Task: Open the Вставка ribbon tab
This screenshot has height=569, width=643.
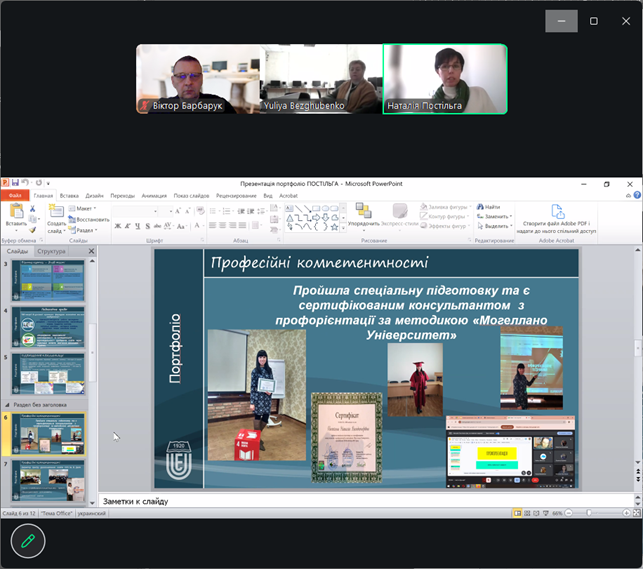Action: click(x=69, y=196)
